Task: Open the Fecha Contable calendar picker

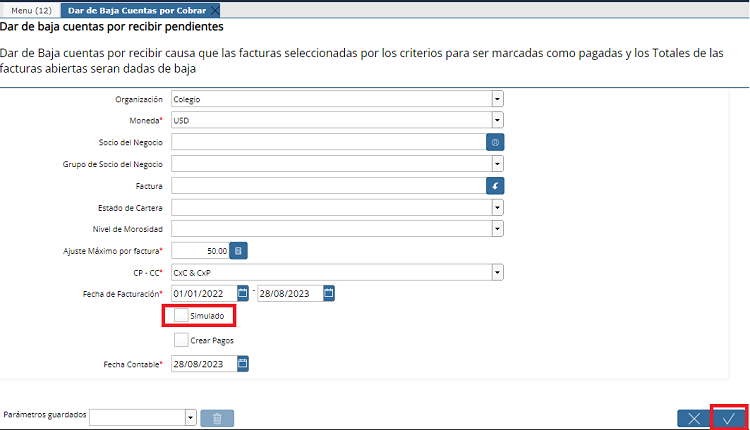Action: [x=243, y=364]
